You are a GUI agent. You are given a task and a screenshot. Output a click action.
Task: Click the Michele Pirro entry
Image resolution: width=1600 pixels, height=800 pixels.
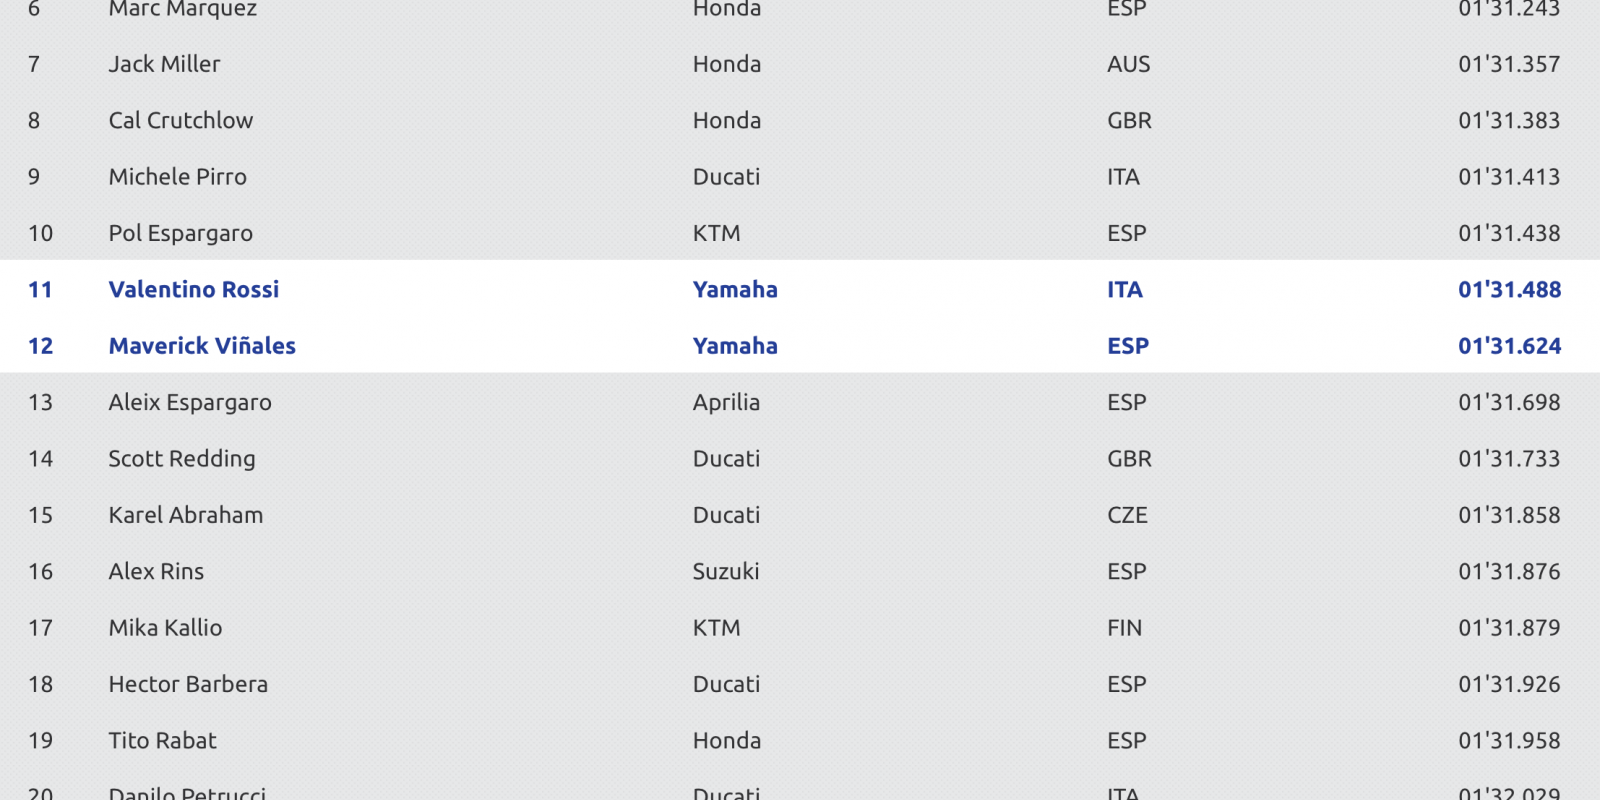tap(178, 177)
